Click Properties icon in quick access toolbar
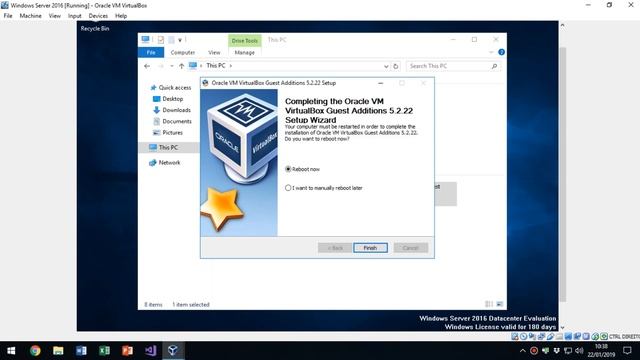Viewport: 640px width, 360px height. pos(161,40)
